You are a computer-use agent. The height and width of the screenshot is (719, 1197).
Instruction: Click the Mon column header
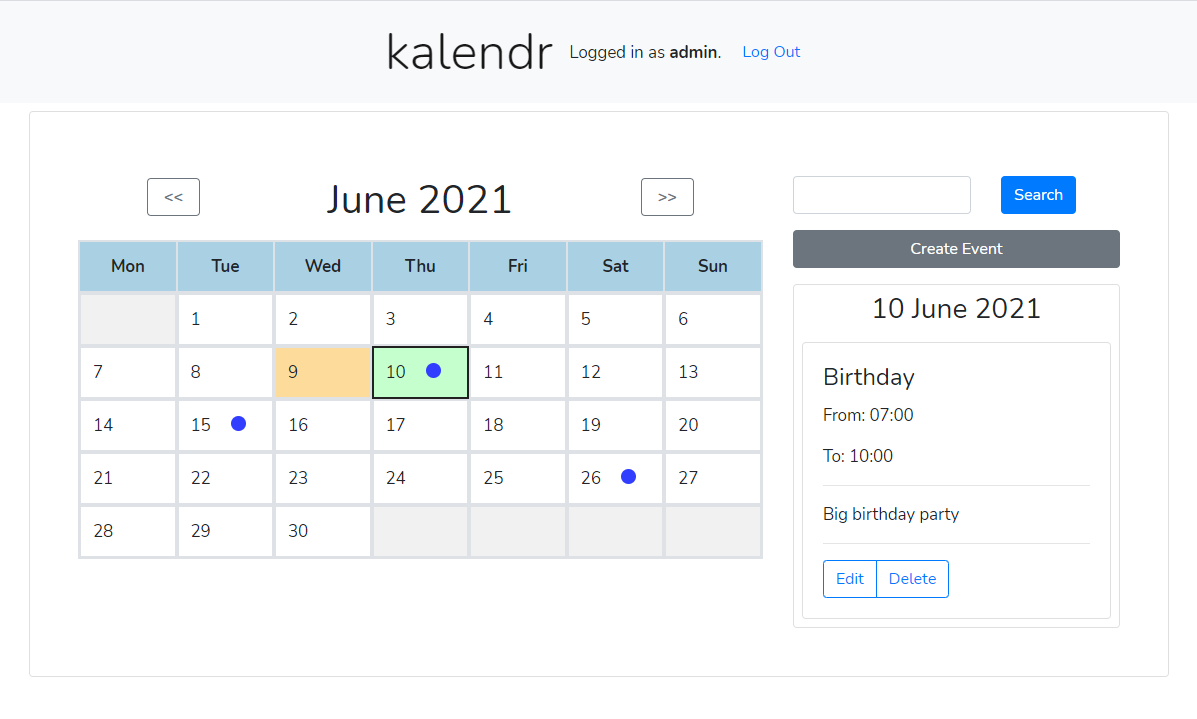pos(127,266)
